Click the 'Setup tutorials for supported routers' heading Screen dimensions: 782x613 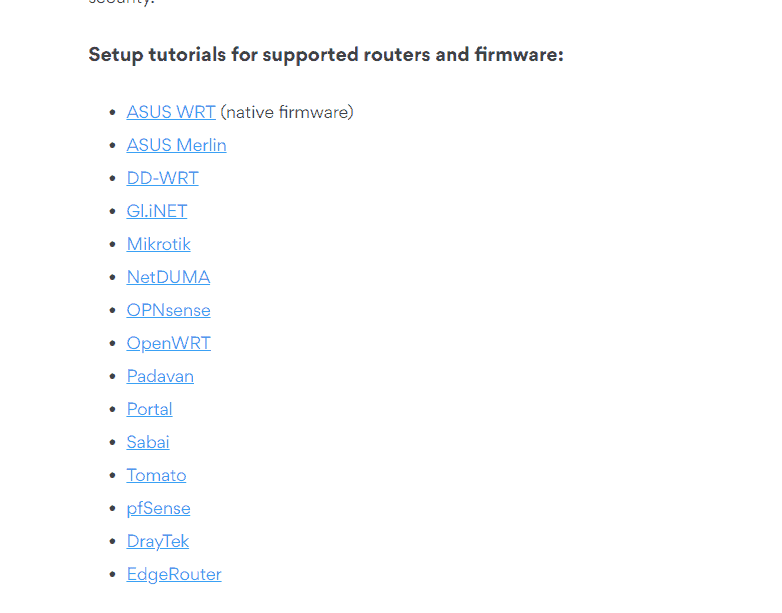(326, 54)
